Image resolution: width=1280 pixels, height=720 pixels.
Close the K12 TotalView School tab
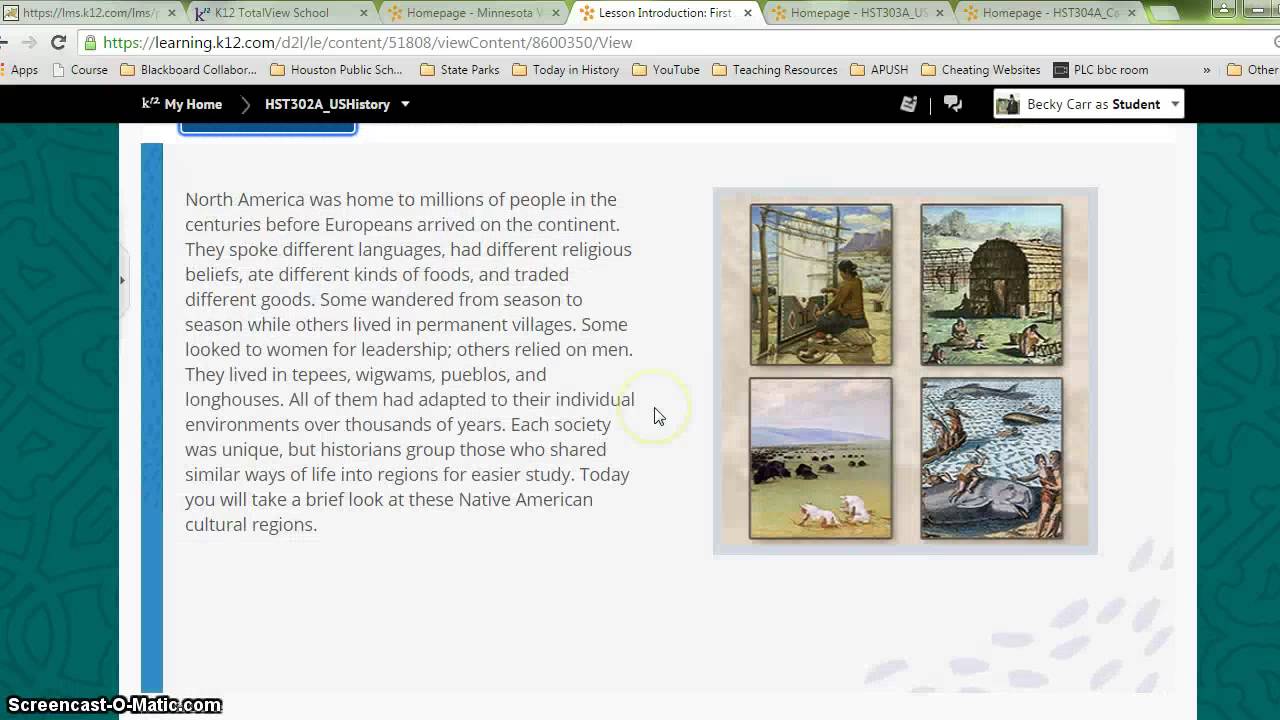click(364, 14)
